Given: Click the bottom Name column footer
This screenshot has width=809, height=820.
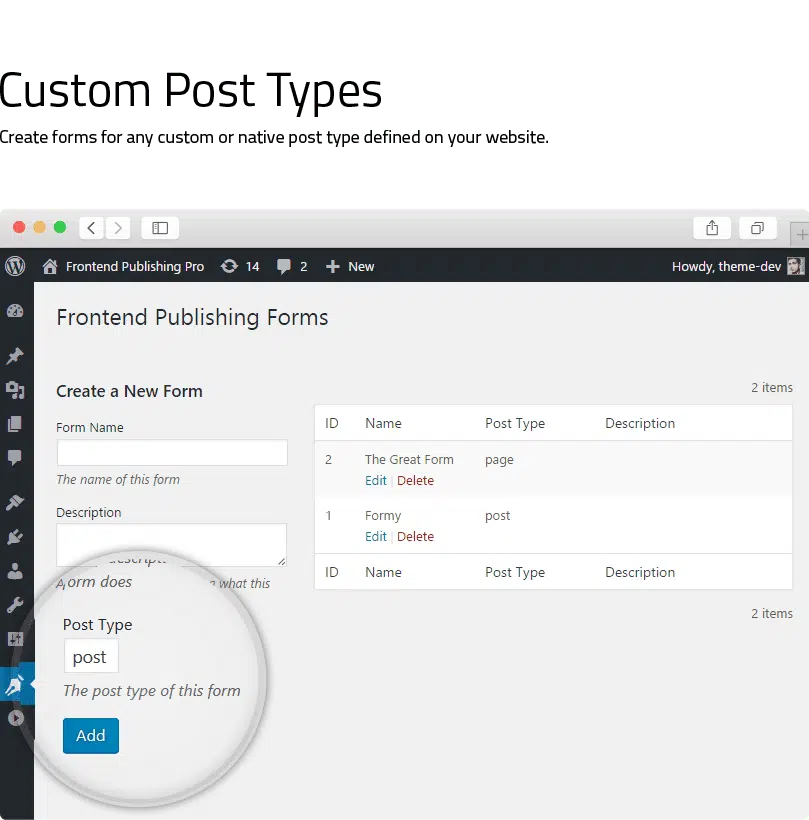Looking at the screenshot, I should [383, 572].
